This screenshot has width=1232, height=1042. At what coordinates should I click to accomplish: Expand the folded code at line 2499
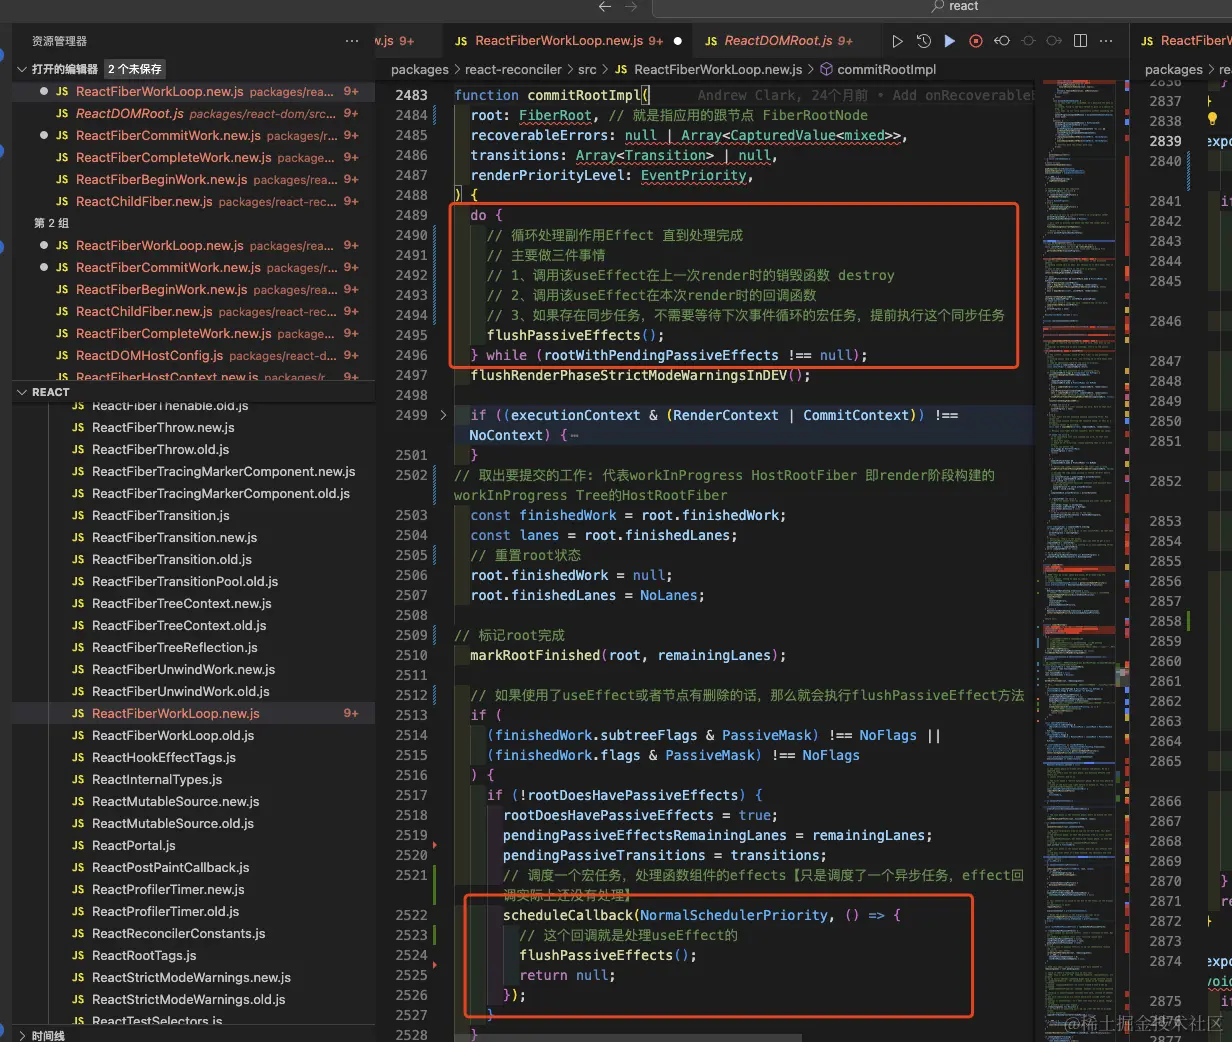(443, 415)
